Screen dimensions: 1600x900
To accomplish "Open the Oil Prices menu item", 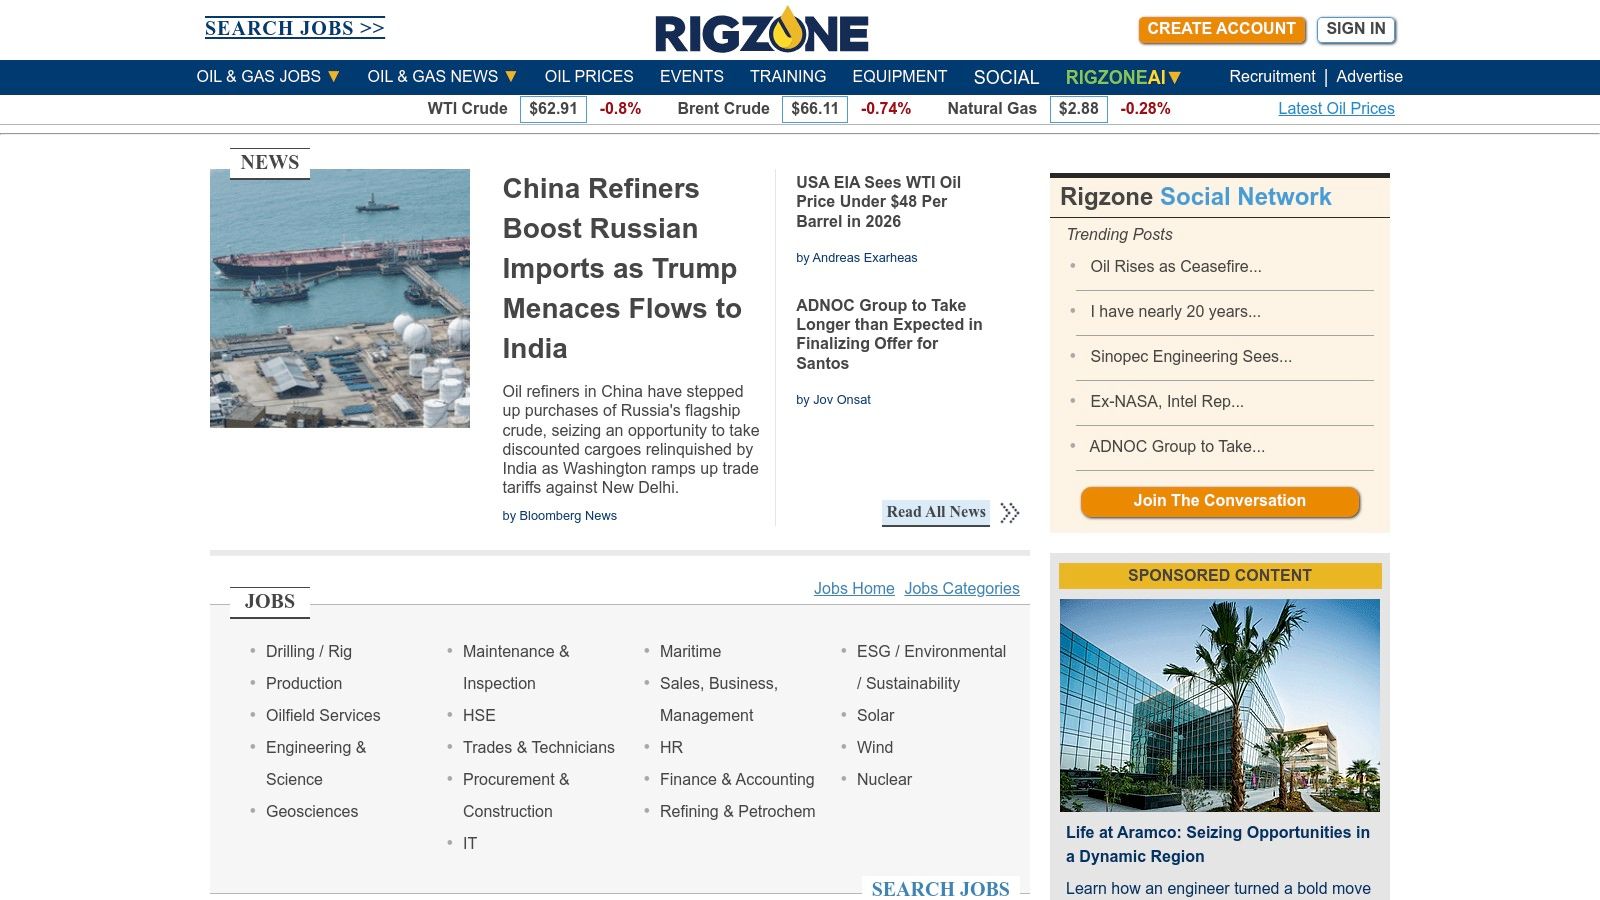I will (x=588, y=77).
